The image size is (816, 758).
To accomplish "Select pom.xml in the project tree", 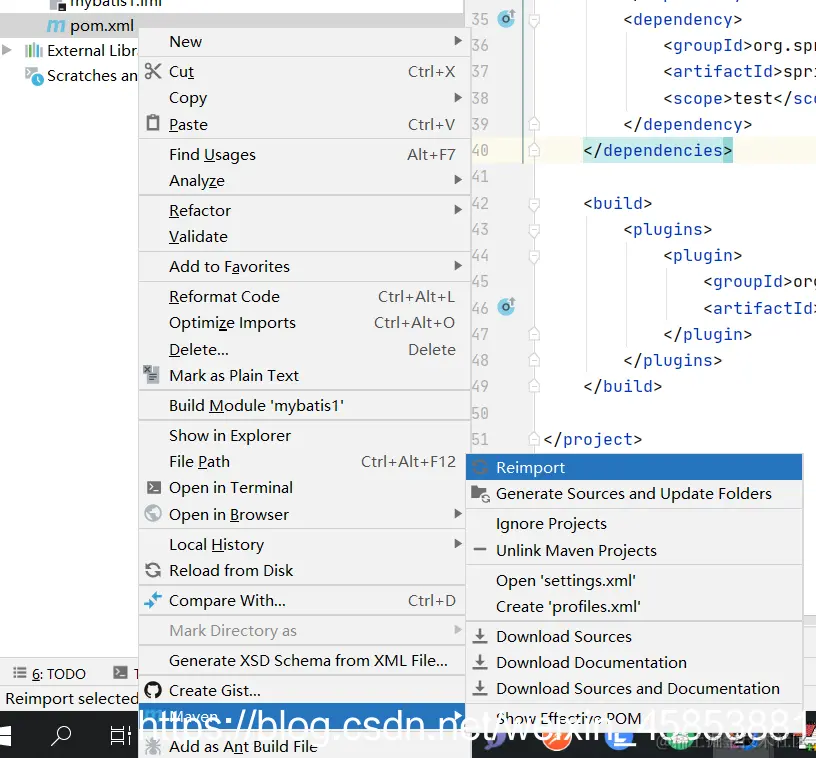I will (101, 25).
